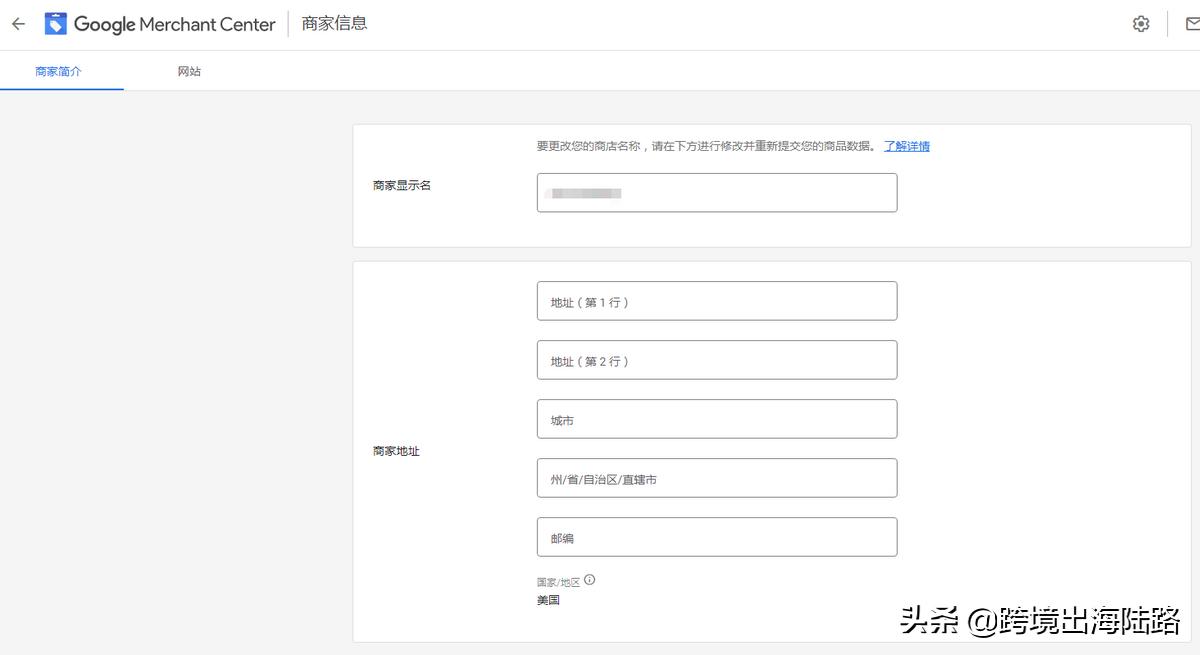Select the 城市 input field

[x=717, y=419]
